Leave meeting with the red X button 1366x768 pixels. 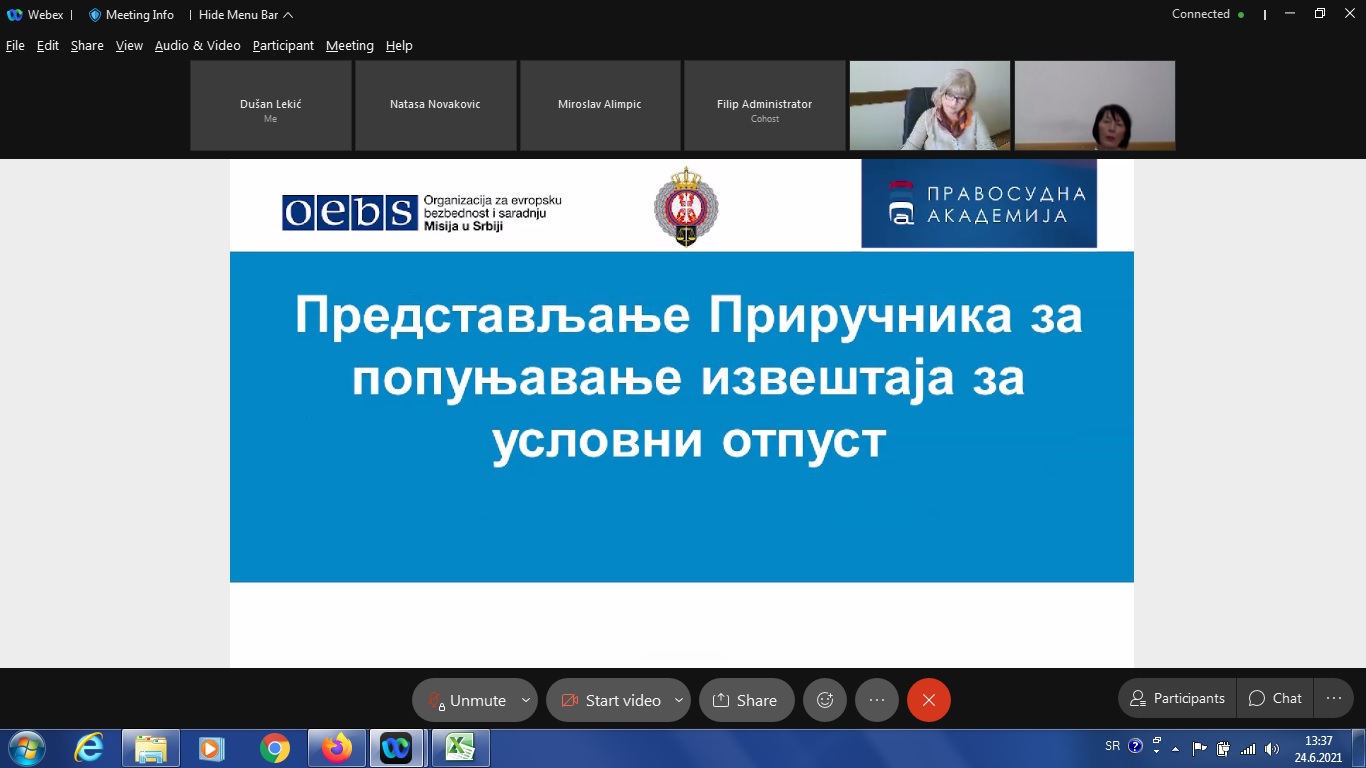pos(929,700)
